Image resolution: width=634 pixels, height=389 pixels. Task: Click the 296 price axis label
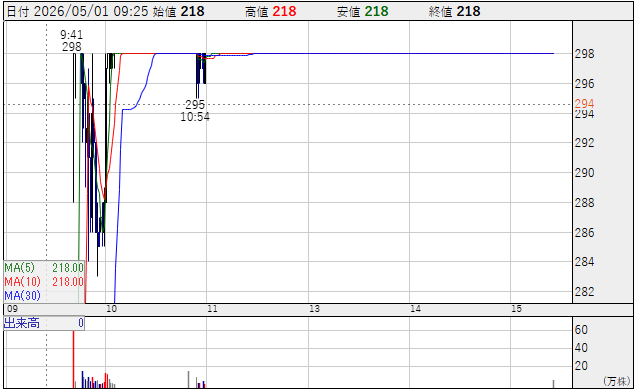(584, 84)
